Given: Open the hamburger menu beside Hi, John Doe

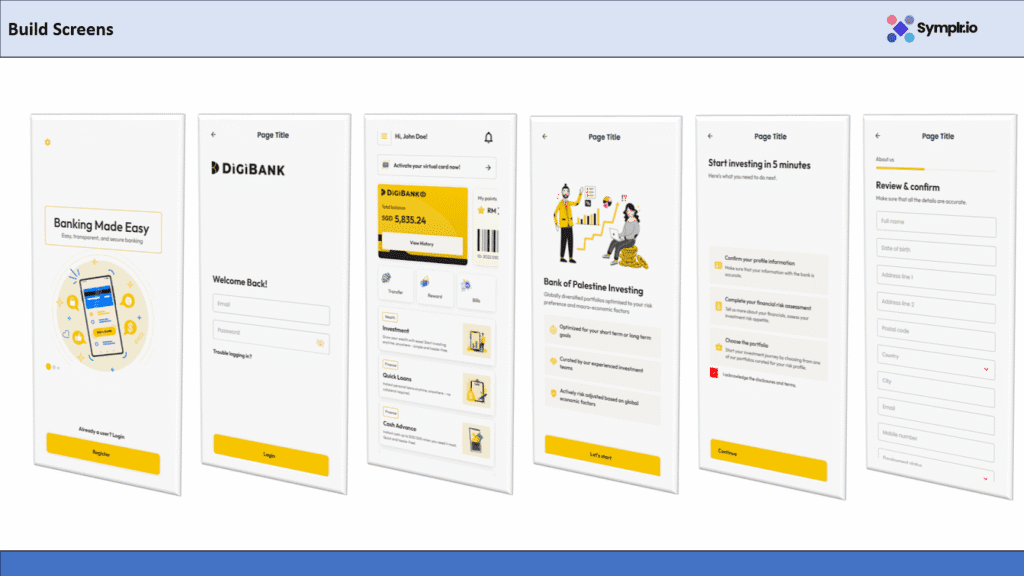Looking at the screenshot, I should 382,137.
